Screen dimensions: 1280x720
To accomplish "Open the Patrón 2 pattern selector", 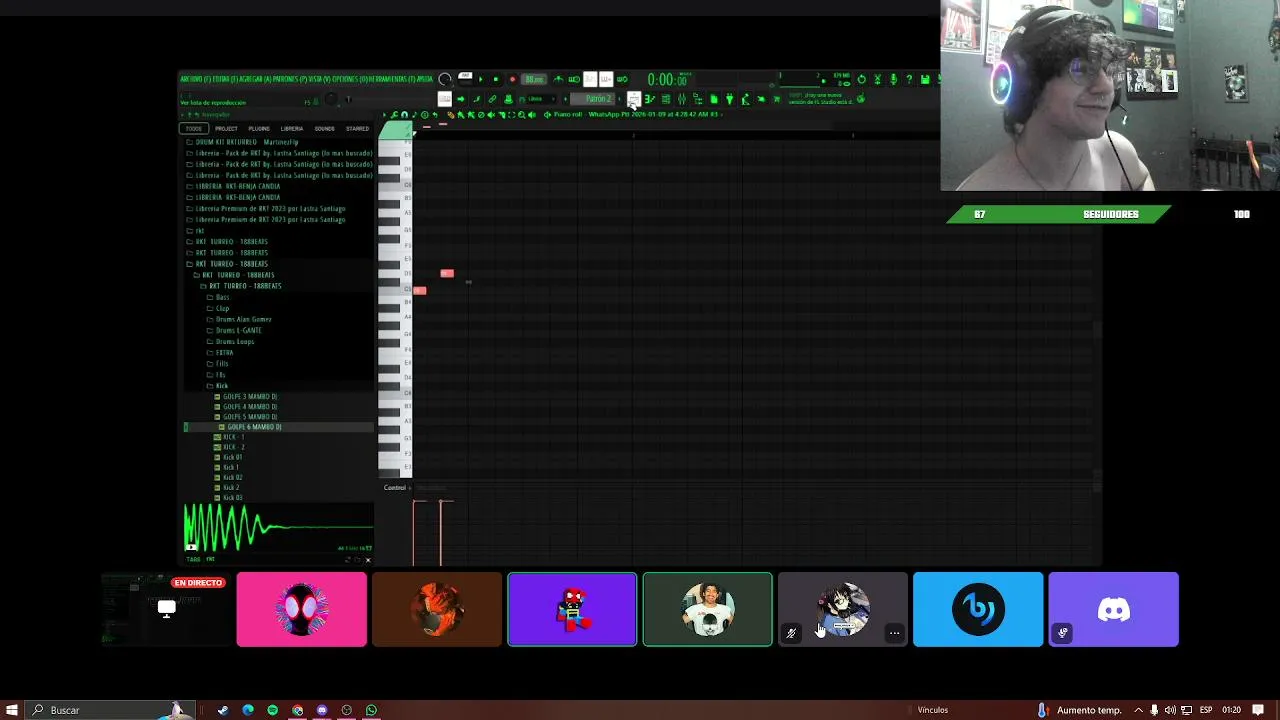I will (593, 98).
